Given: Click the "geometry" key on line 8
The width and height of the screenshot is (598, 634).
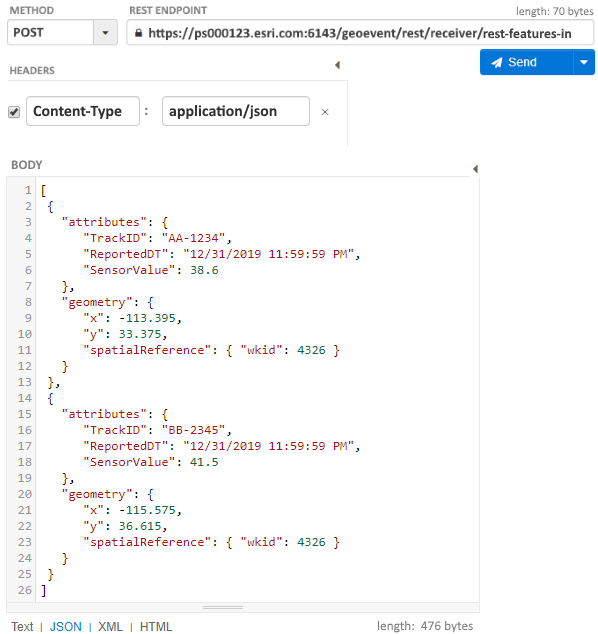Looking at the screenshot, I should [x=97, y=302].
